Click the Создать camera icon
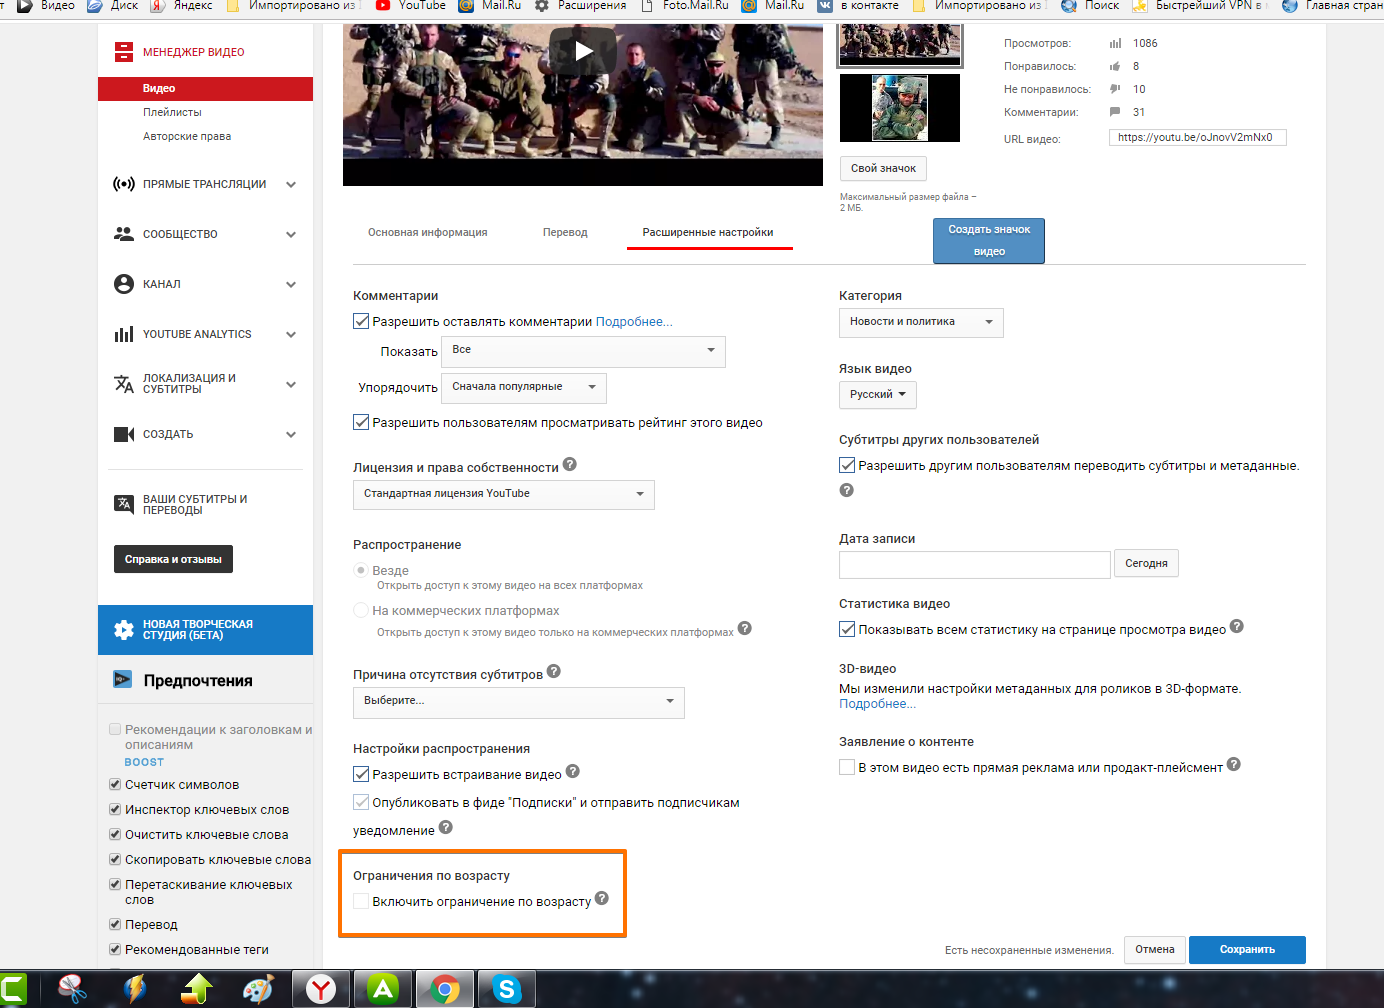This screenshot has width=1384, height=1008. tap(124, 434)
